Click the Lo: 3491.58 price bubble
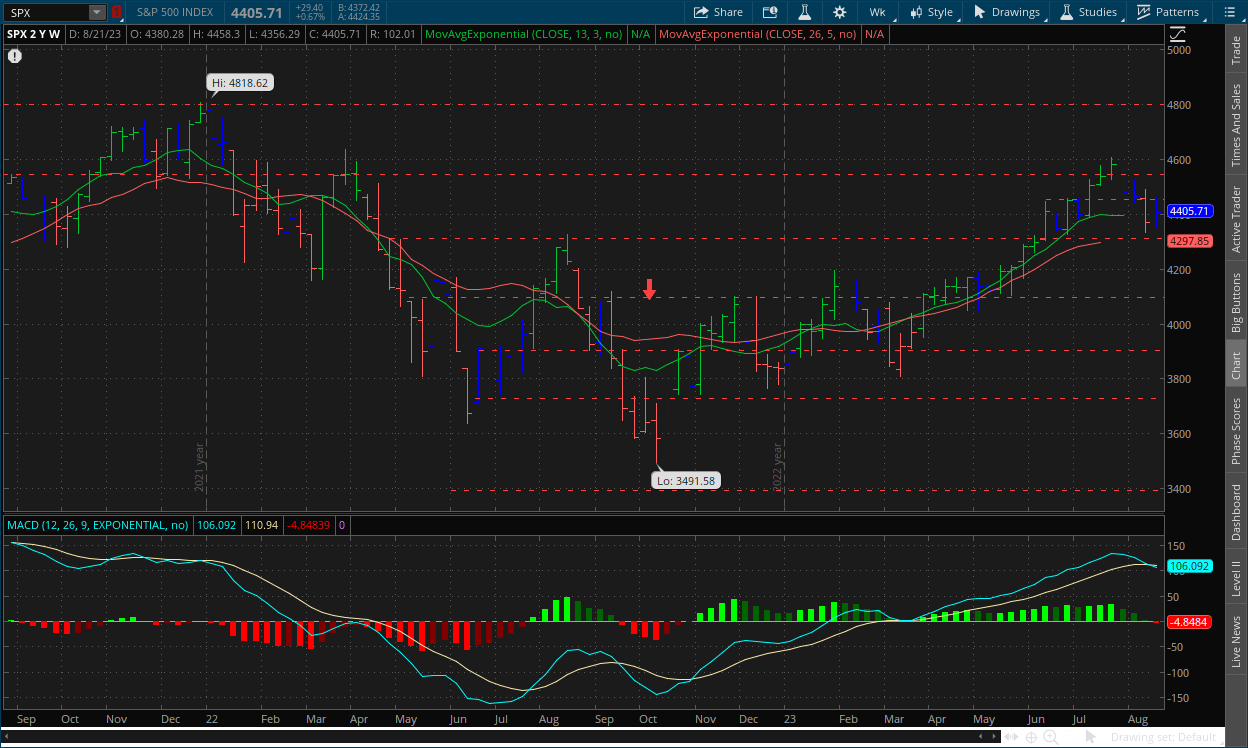1248x748 pixels. [687, 481]
